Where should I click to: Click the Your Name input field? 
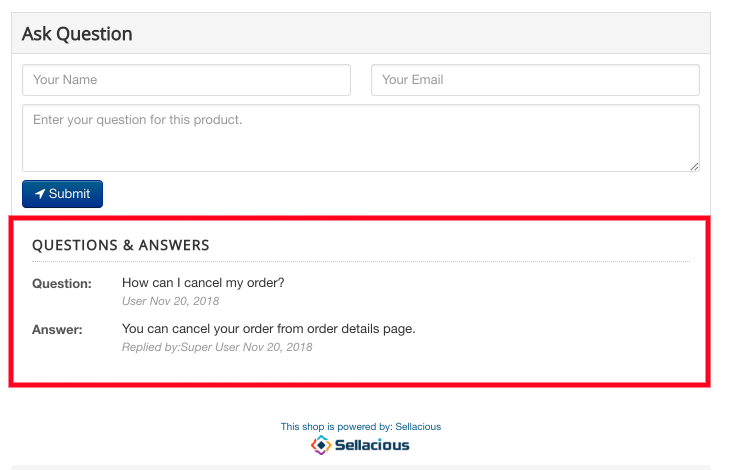click(186, 80)
